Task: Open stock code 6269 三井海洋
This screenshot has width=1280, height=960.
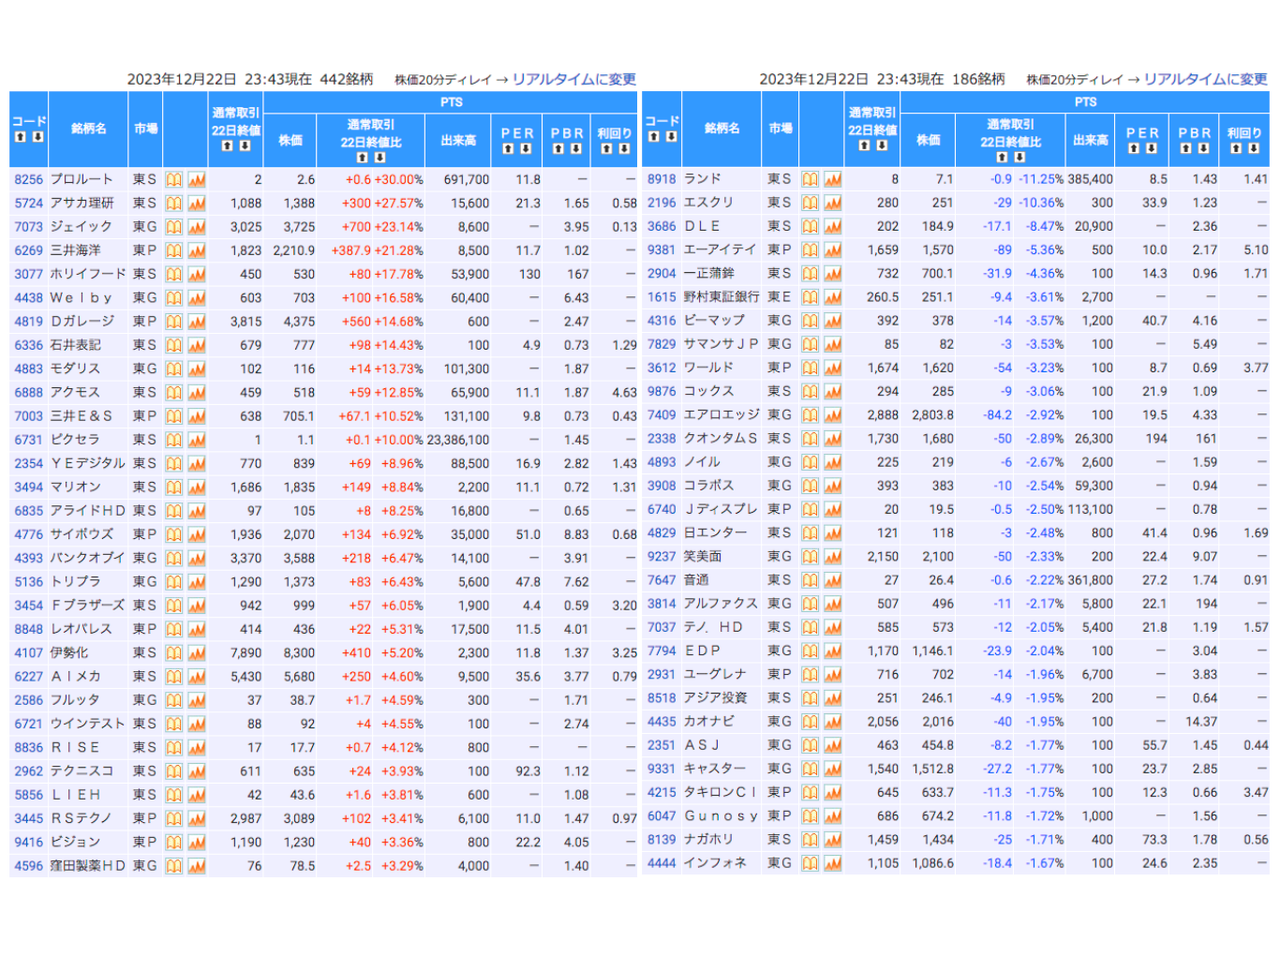Action: click(28, 251)
